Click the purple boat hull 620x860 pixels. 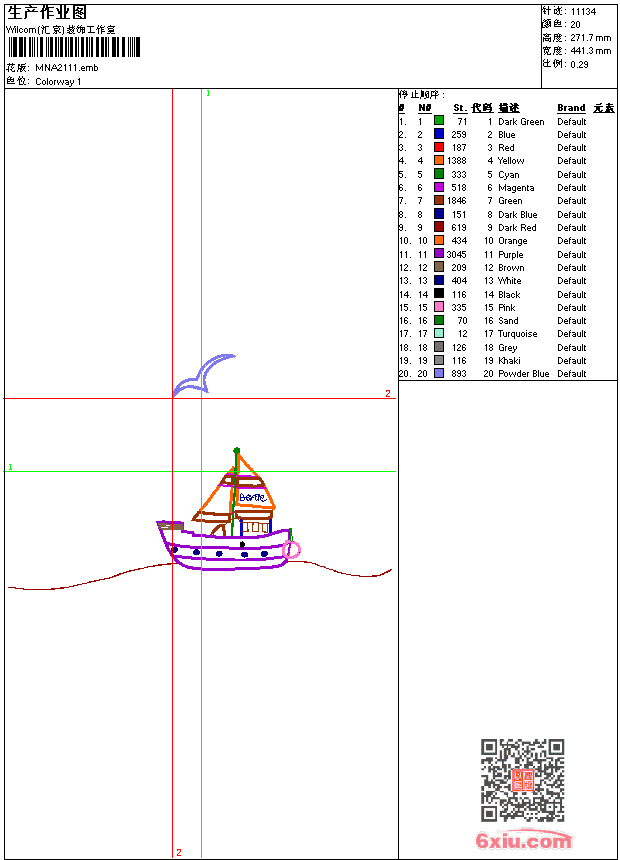point(224,548)
